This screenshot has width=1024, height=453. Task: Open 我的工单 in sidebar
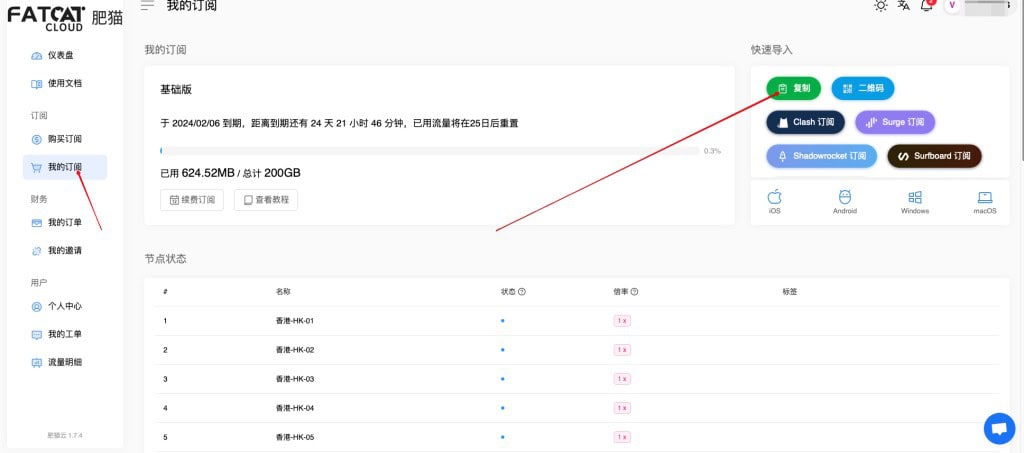(57, 334)
